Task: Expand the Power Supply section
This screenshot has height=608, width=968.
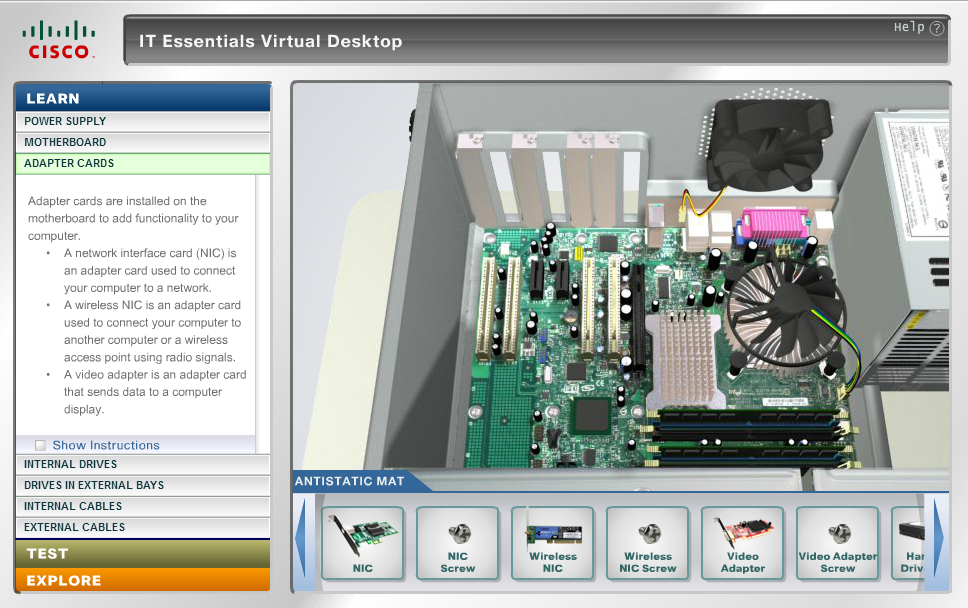Action: point(142,121)
